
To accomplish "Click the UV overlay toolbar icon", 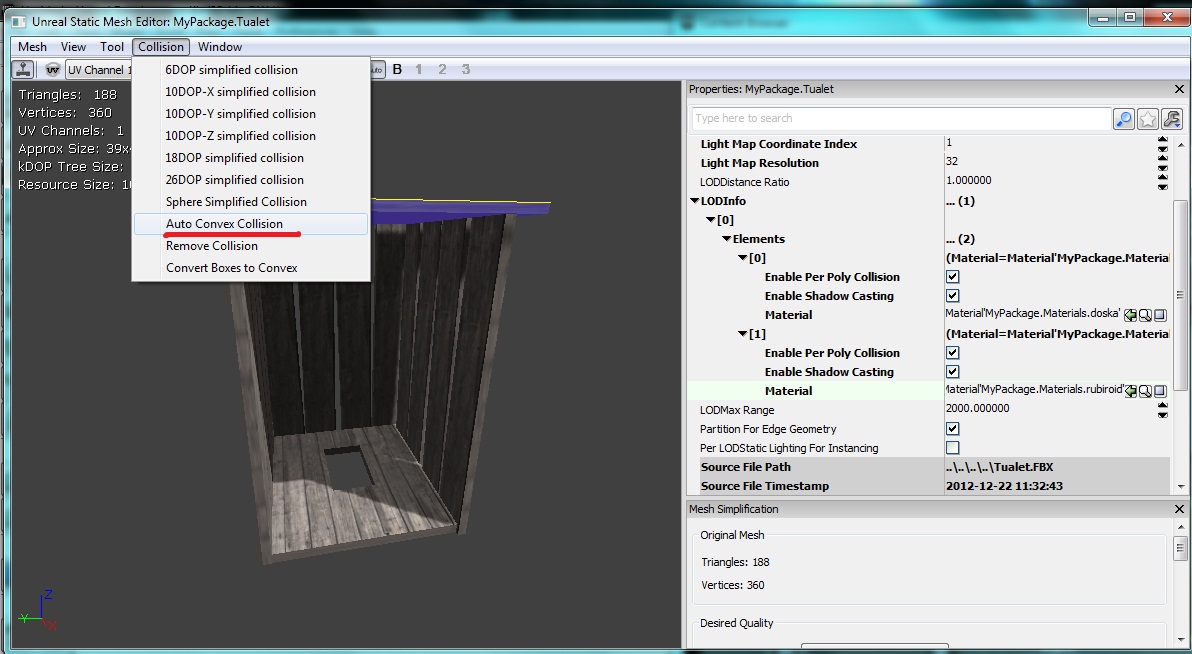I will tap(53, 70).
